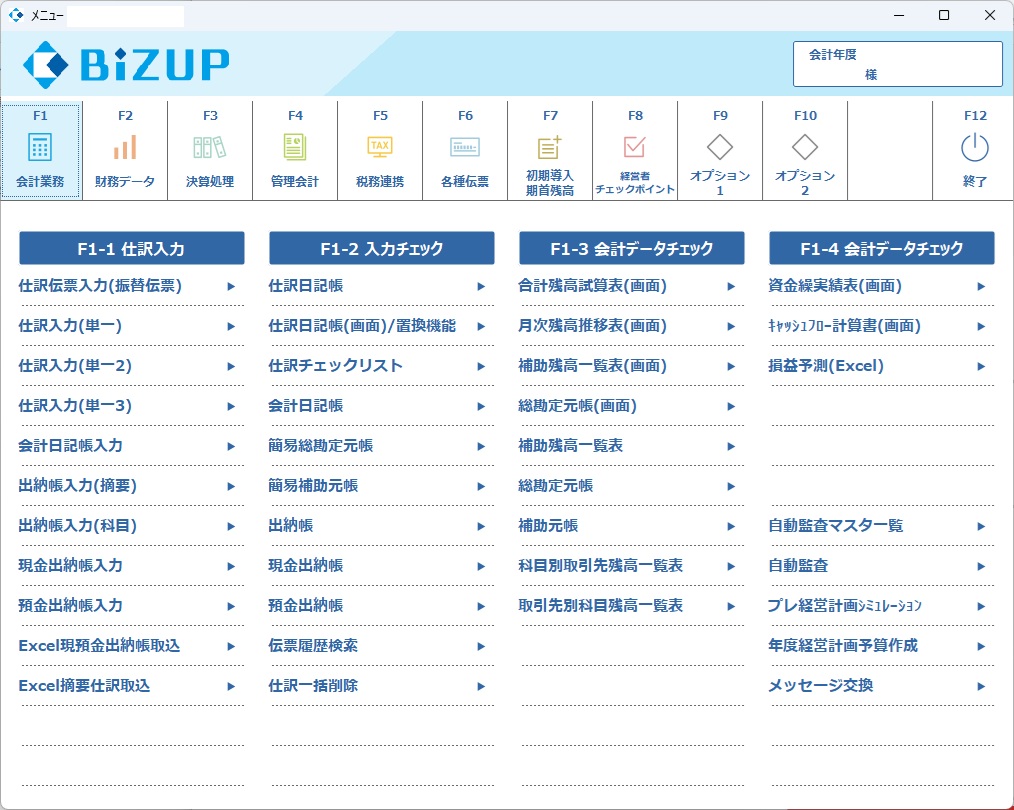1014x810 pixels.
Task: Open Excel摘要仕訳取込
Action: click(x=84, y=686)
